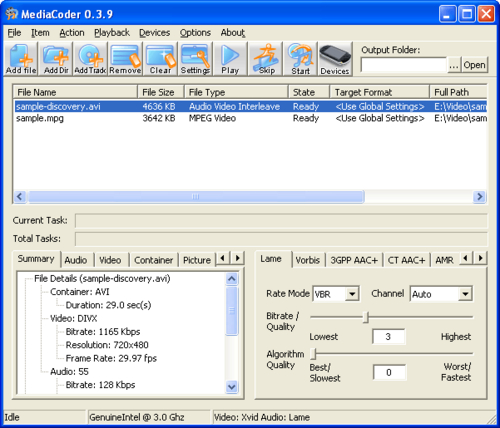Click the Clear toolbar icon
The height and width of the screenshot is (428, 500).
[160, 59]
